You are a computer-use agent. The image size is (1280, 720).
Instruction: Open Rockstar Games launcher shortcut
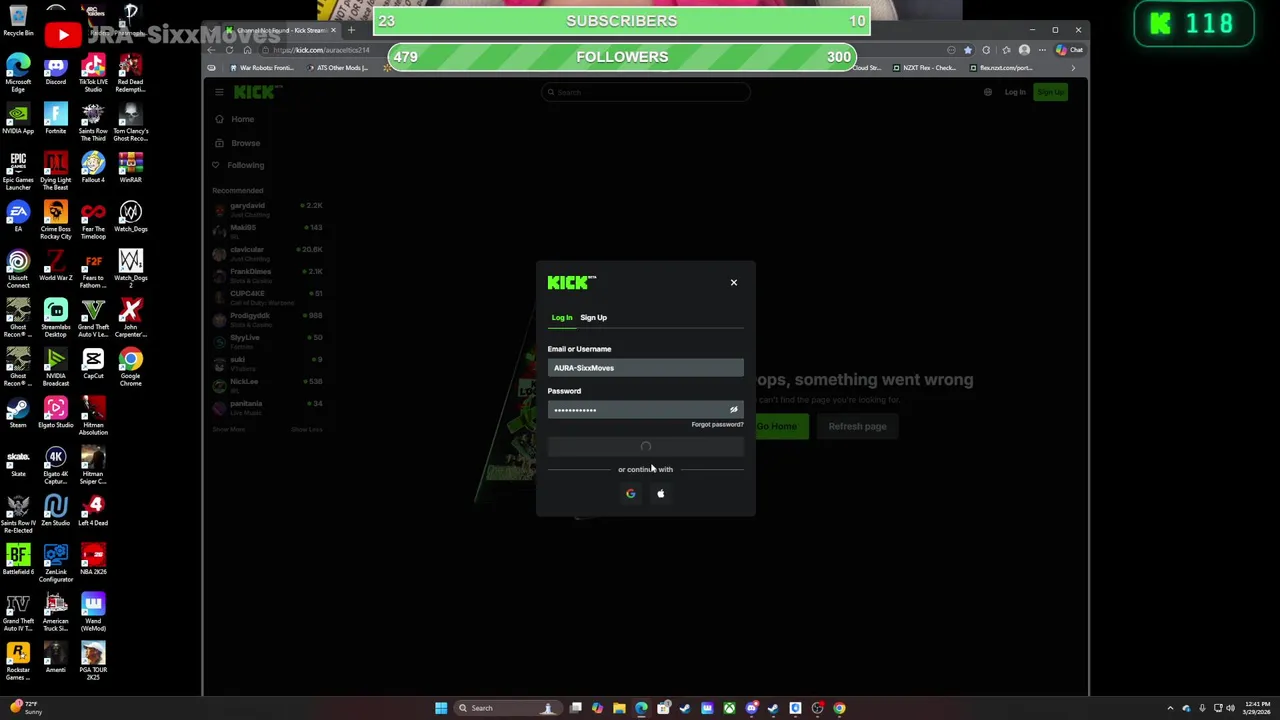(x=18, y=662)
